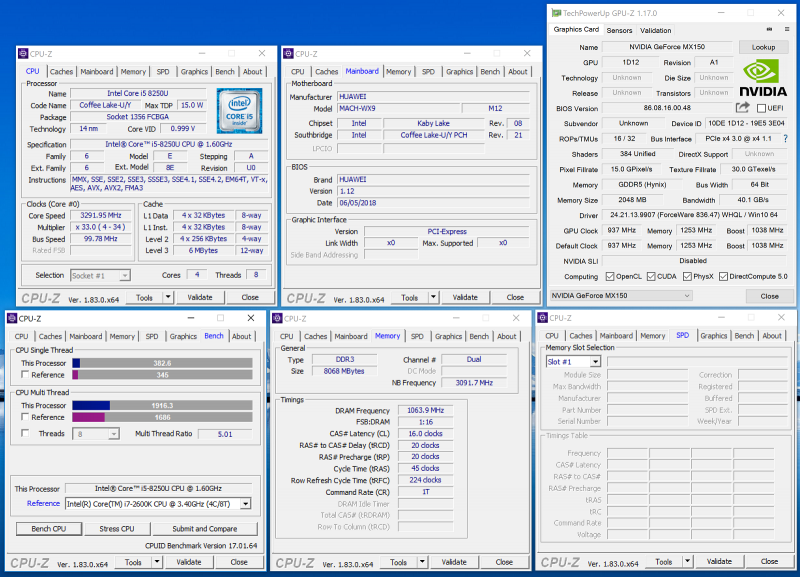Image resolution: width=800 pixels, height=577 pixels.
Task: Click the CPU-Z icon in the CPU tab window's title bar
Action: [23, 54]
